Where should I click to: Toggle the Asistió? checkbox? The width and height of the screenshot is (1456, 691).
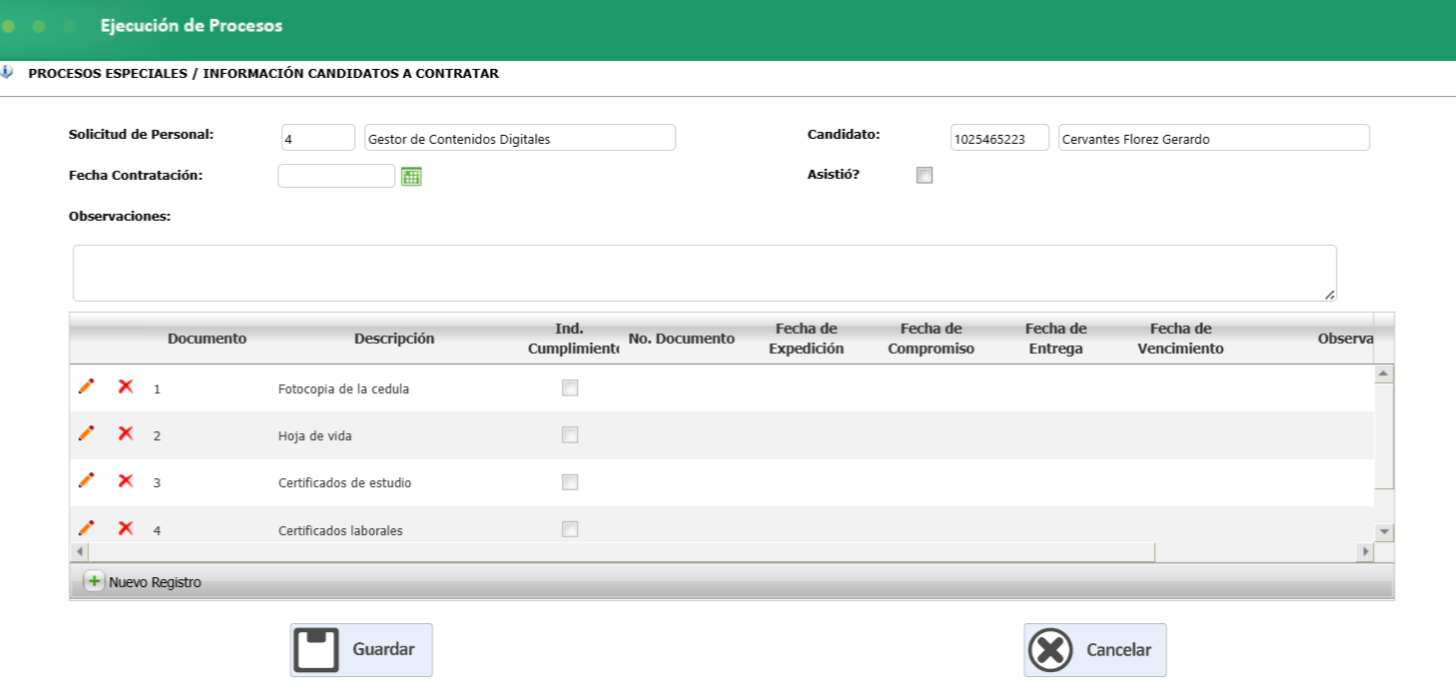click(924, 176)
